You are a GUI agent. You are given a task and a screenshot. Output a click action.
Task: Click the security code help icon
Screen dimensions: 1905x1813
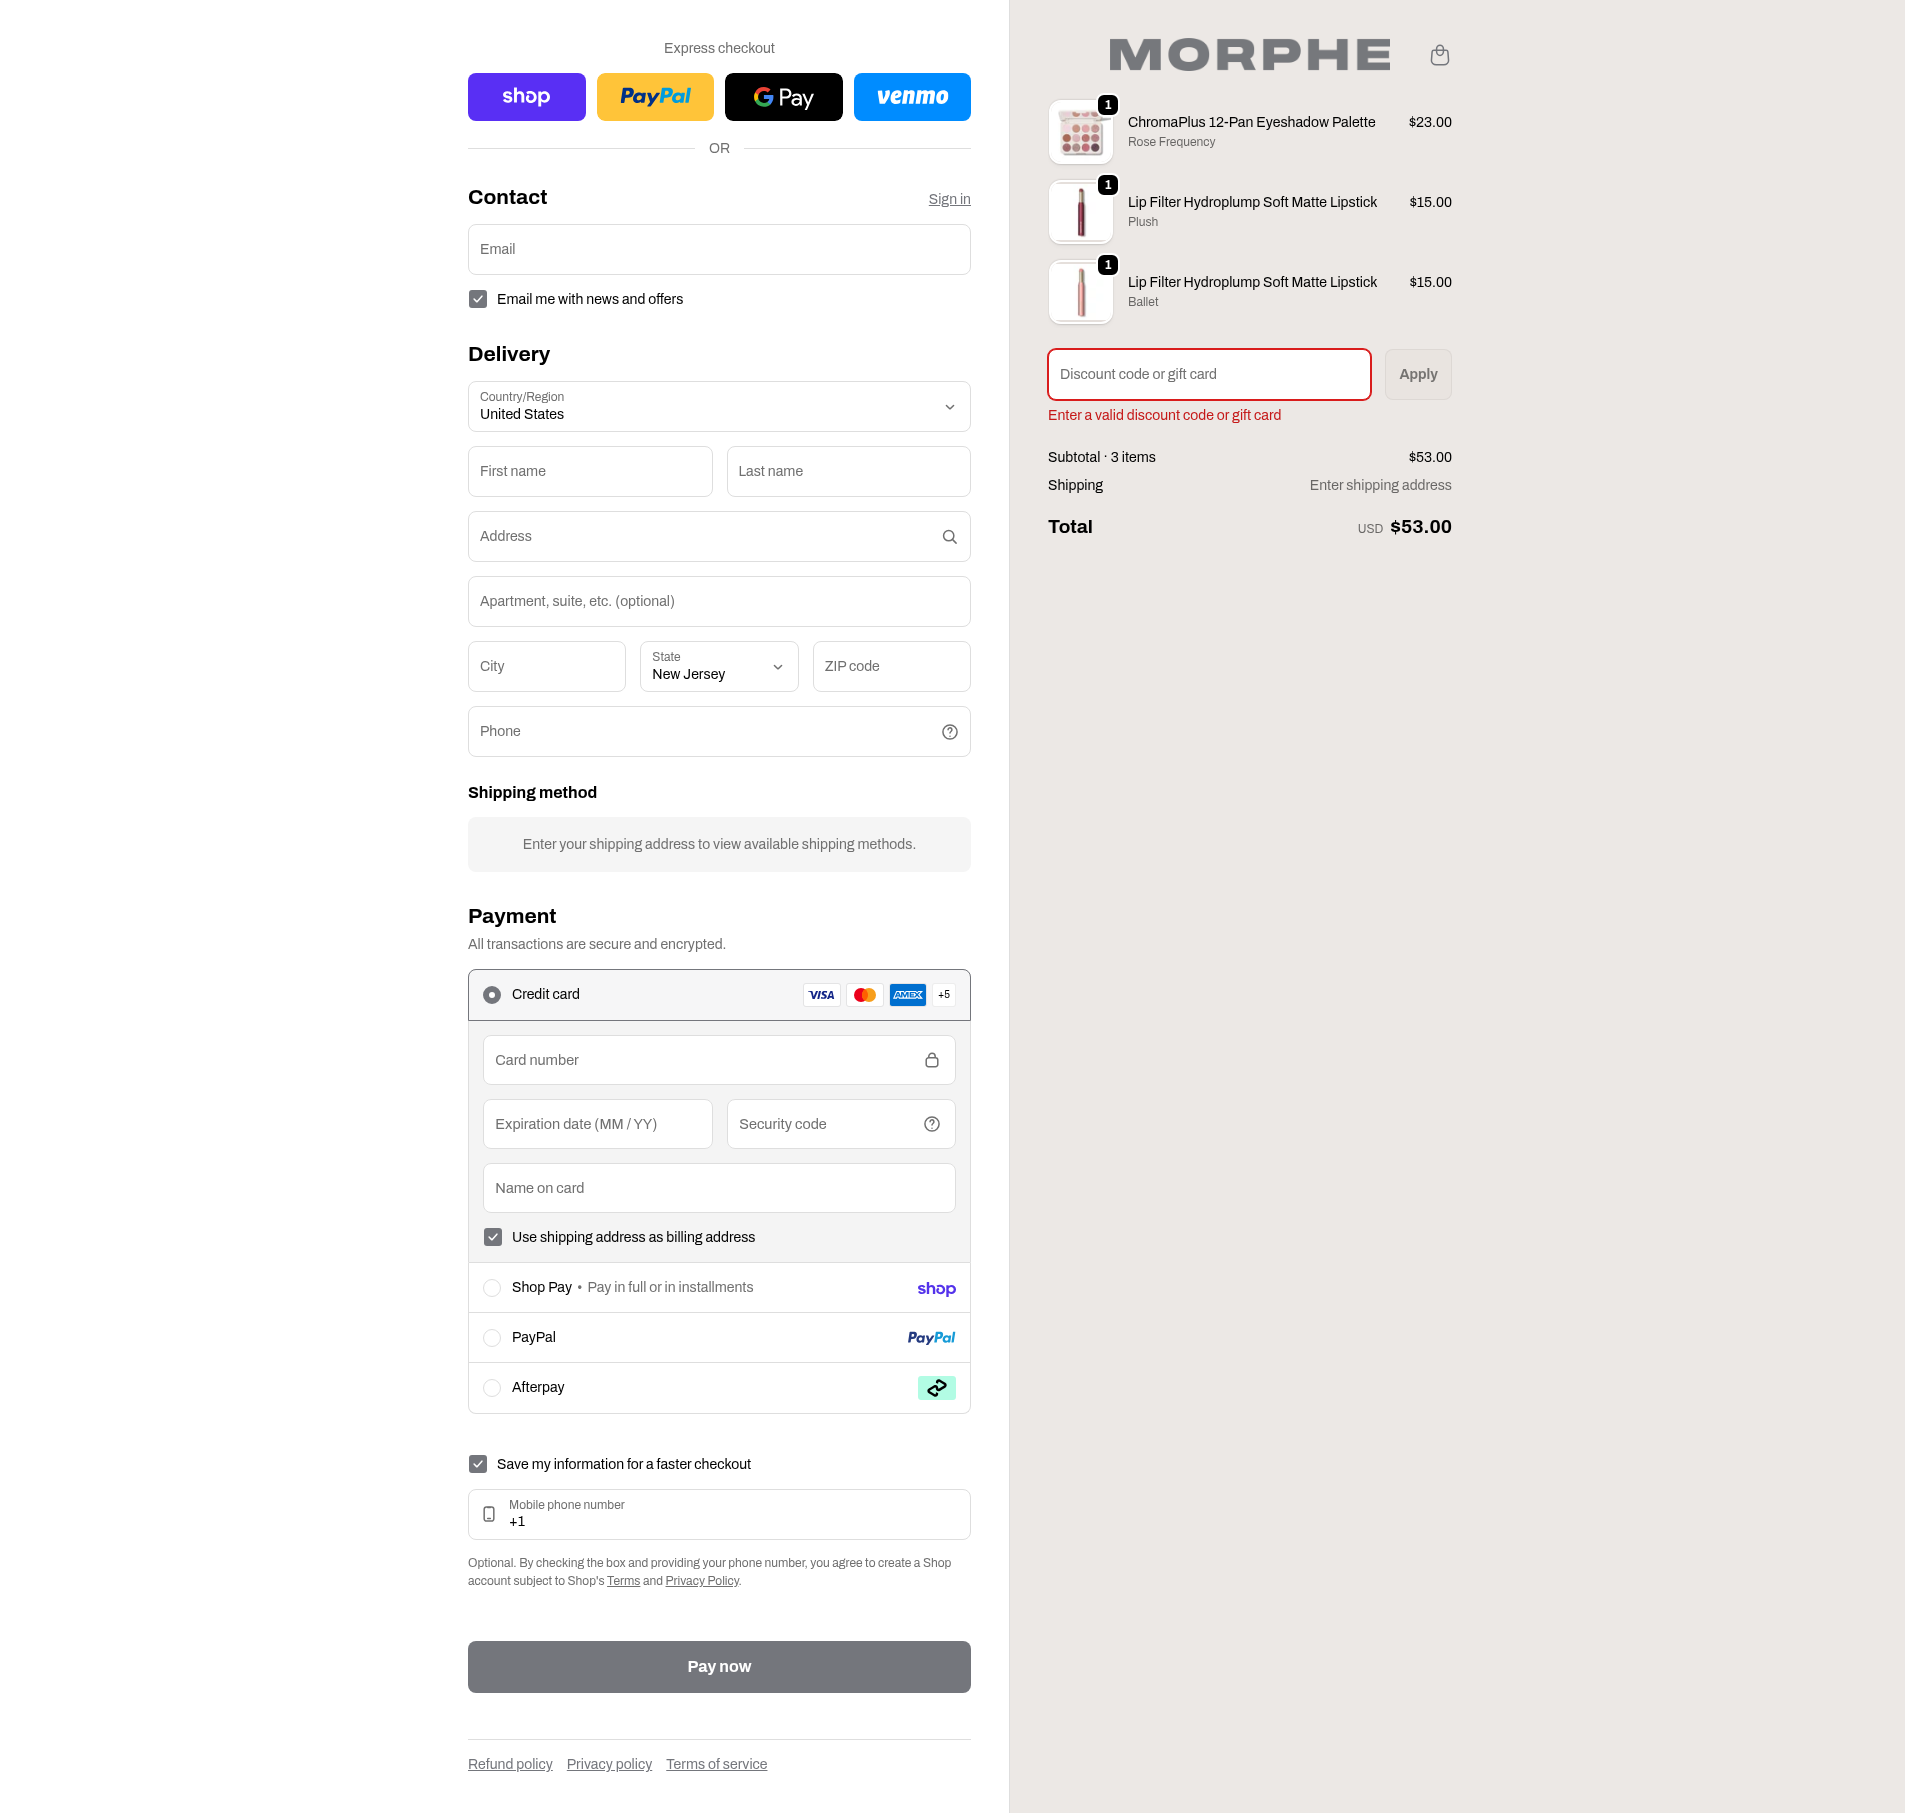click(x=931, y=1124)
